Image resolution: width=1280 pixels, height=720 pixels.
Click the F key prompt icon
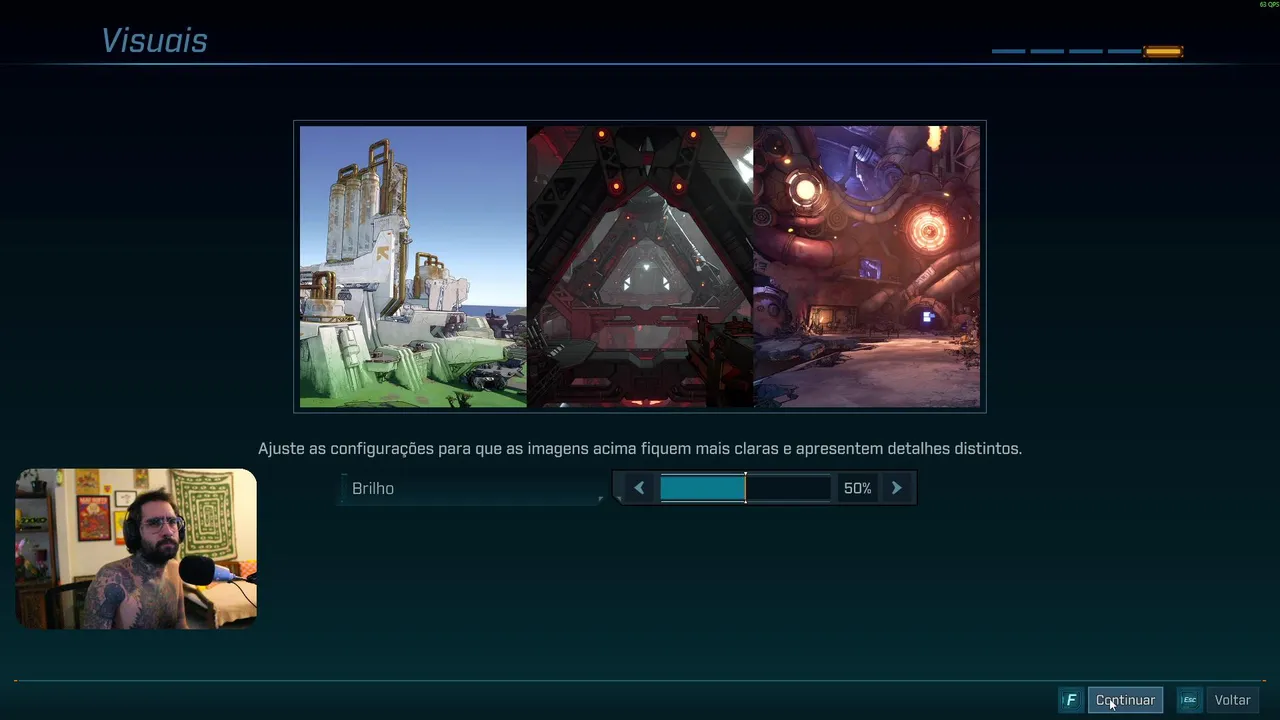click(1070, 700)
